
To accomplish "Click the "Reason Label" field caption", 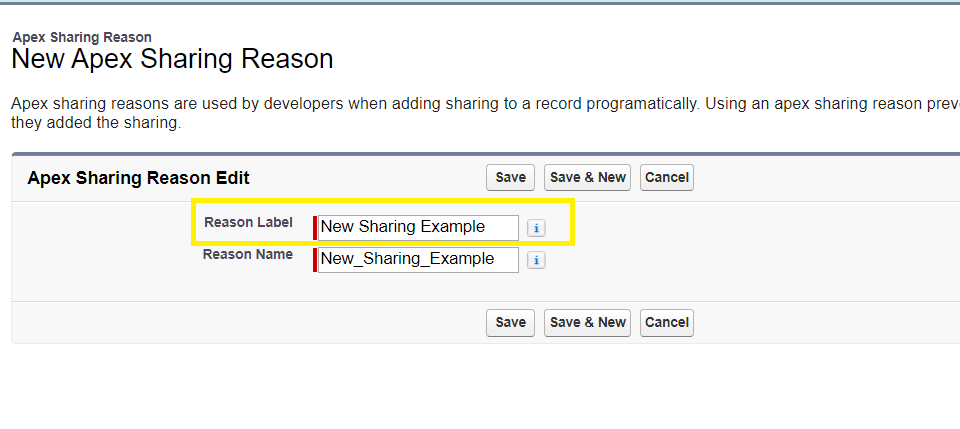I will (248, 222).
